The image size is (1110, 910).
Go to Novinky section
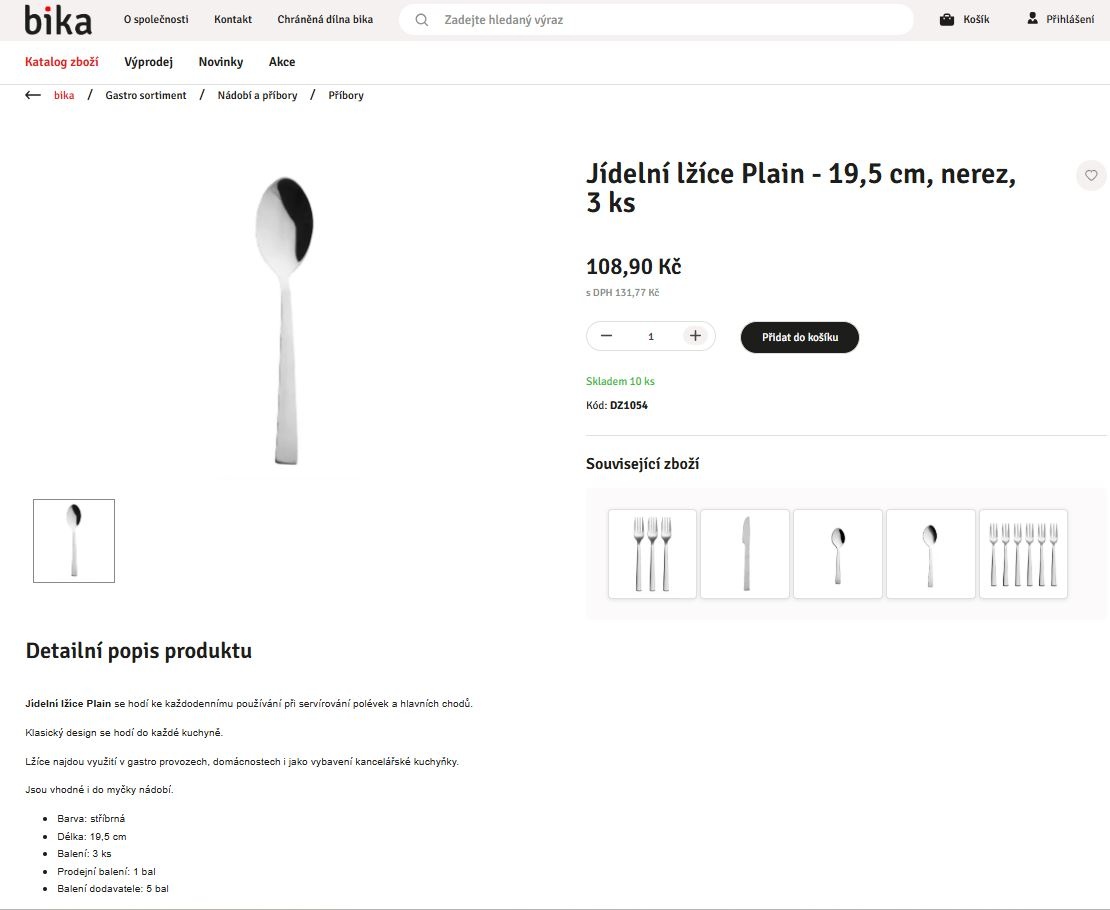221,62
